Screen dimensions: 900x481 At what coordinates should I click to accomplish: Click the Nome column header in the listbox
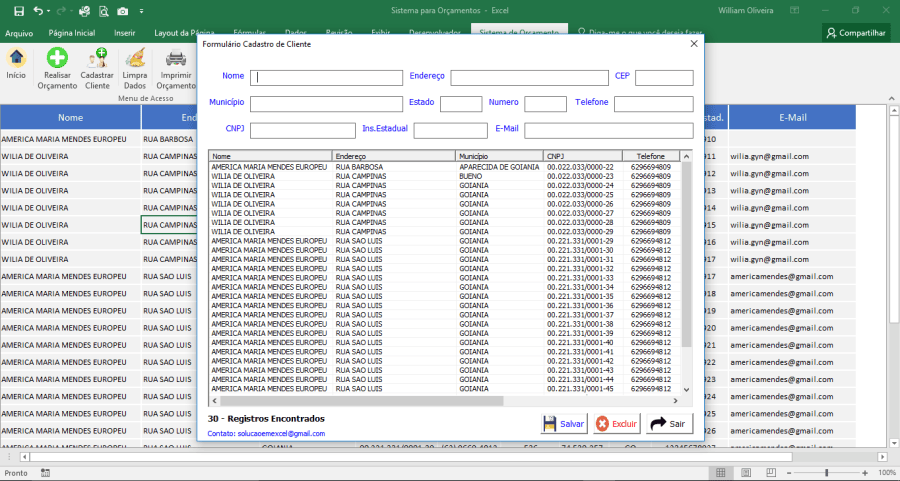point(271,156)
